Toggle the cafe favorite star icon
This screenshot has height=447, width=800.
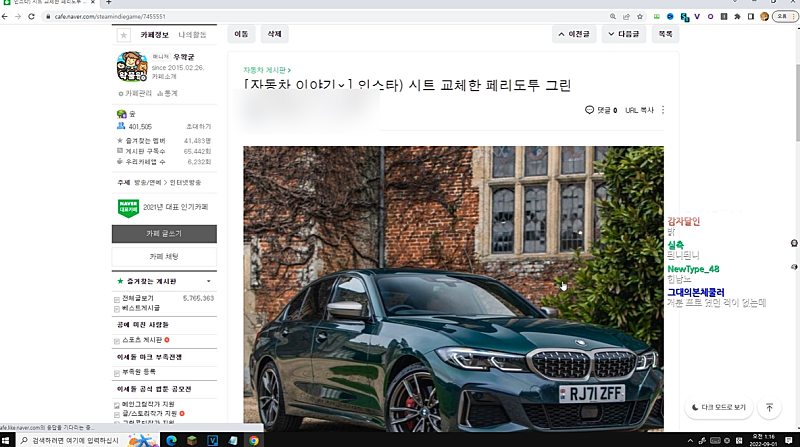coord(123,35)
